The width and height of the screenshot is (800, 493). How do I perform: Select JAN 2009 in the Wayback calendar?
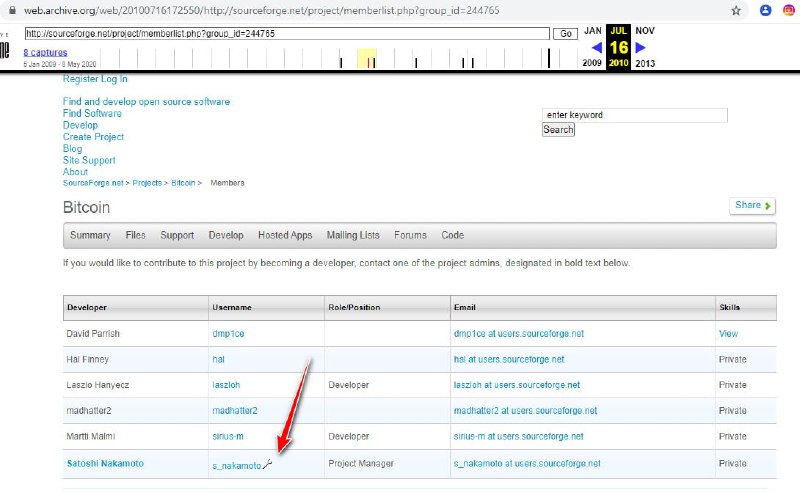[592, 46]
